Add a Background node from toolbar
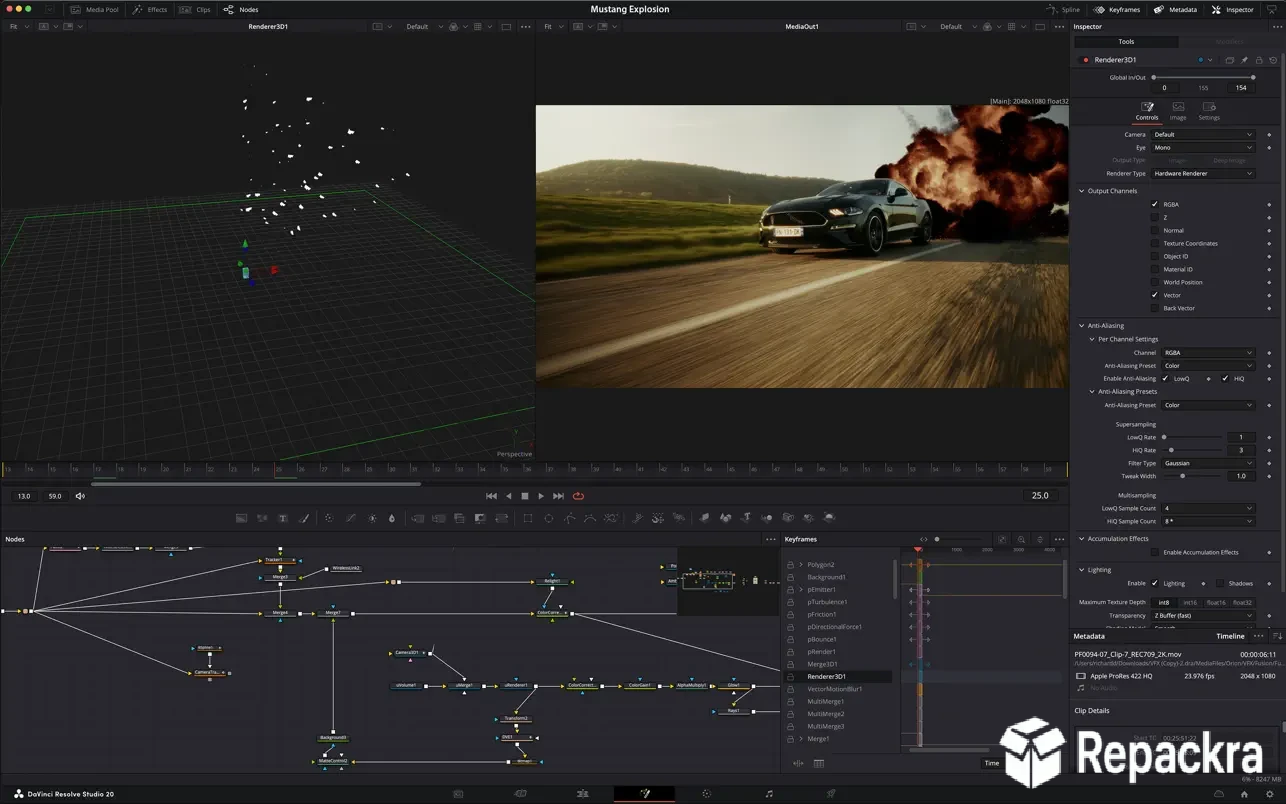Image resolution: width=1286 pixels, height=804 pixels. (241, 518)
